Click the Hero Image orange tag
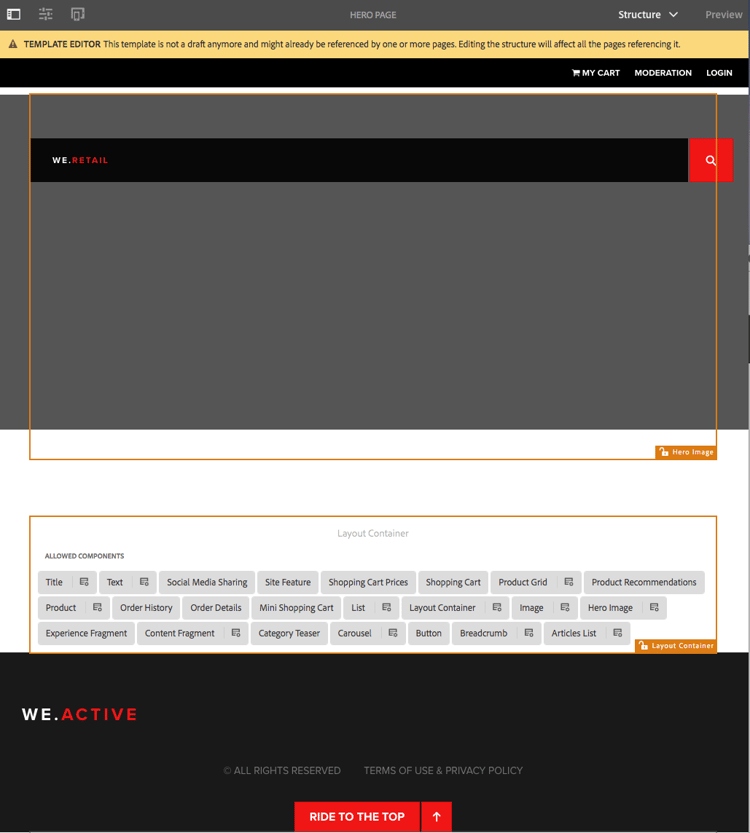The image size is (750, 833). coord(686,452)
